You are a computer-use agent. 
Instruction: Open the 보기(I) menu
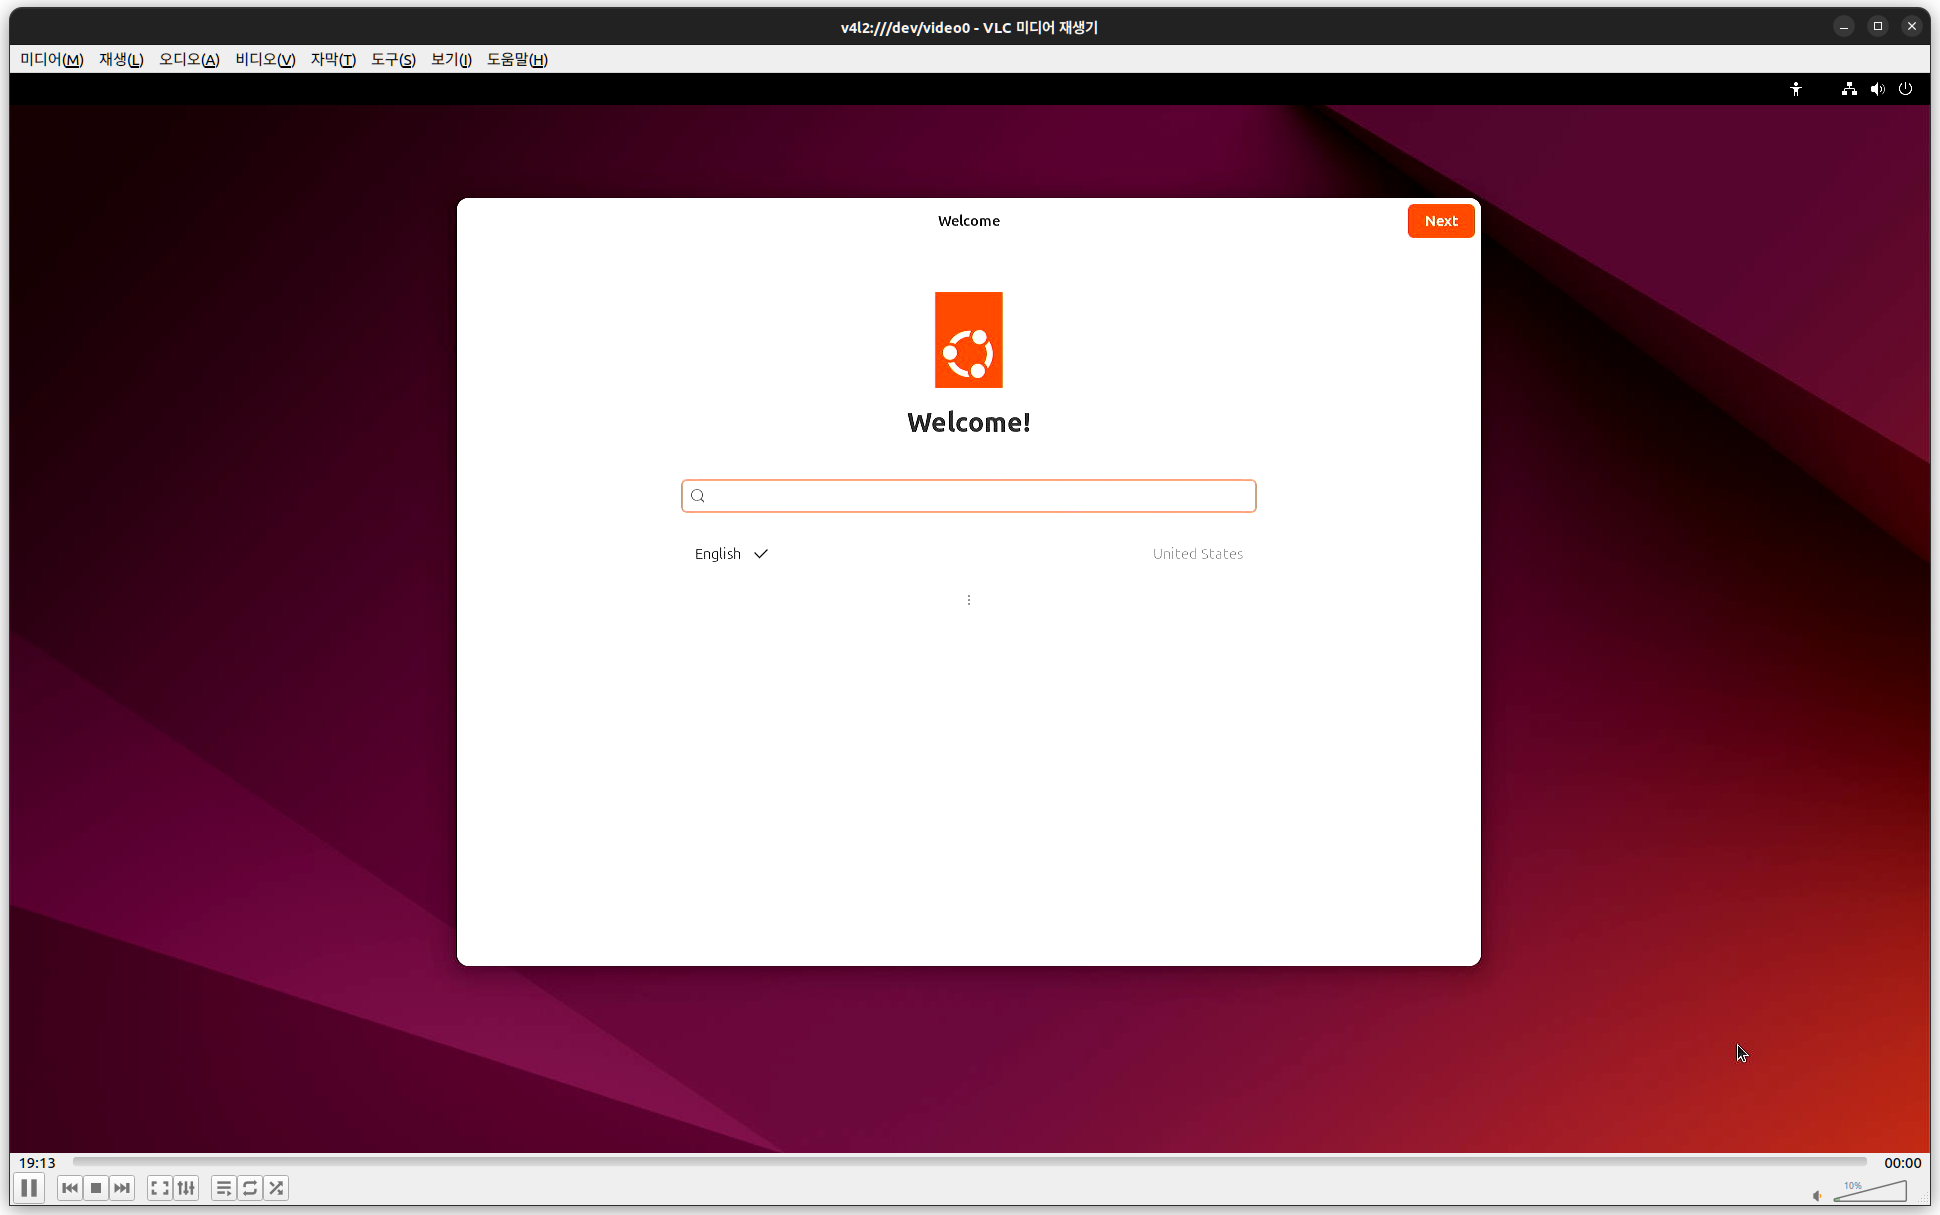click(451, 59)
